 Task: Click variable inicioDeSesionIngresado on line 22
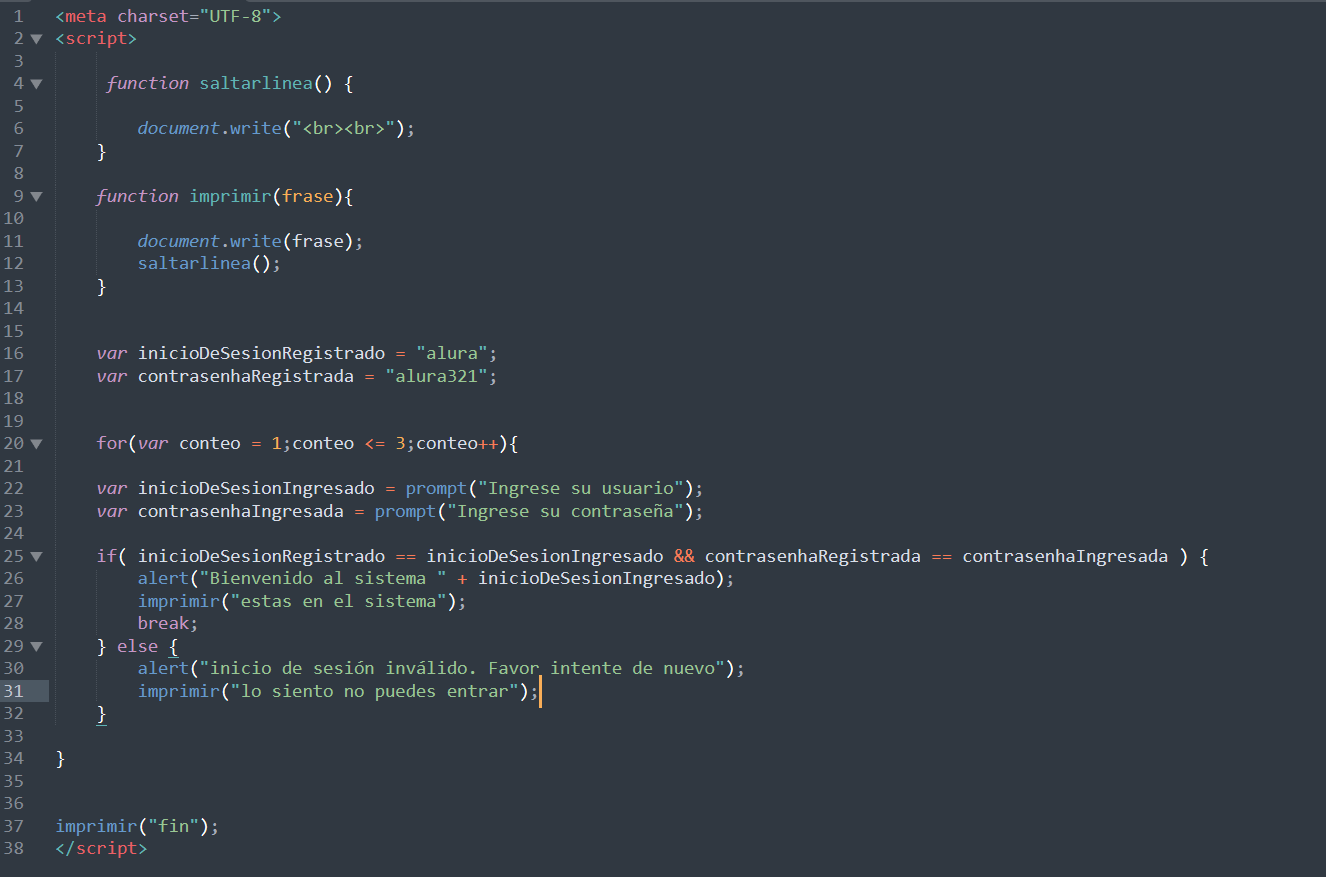256,489
